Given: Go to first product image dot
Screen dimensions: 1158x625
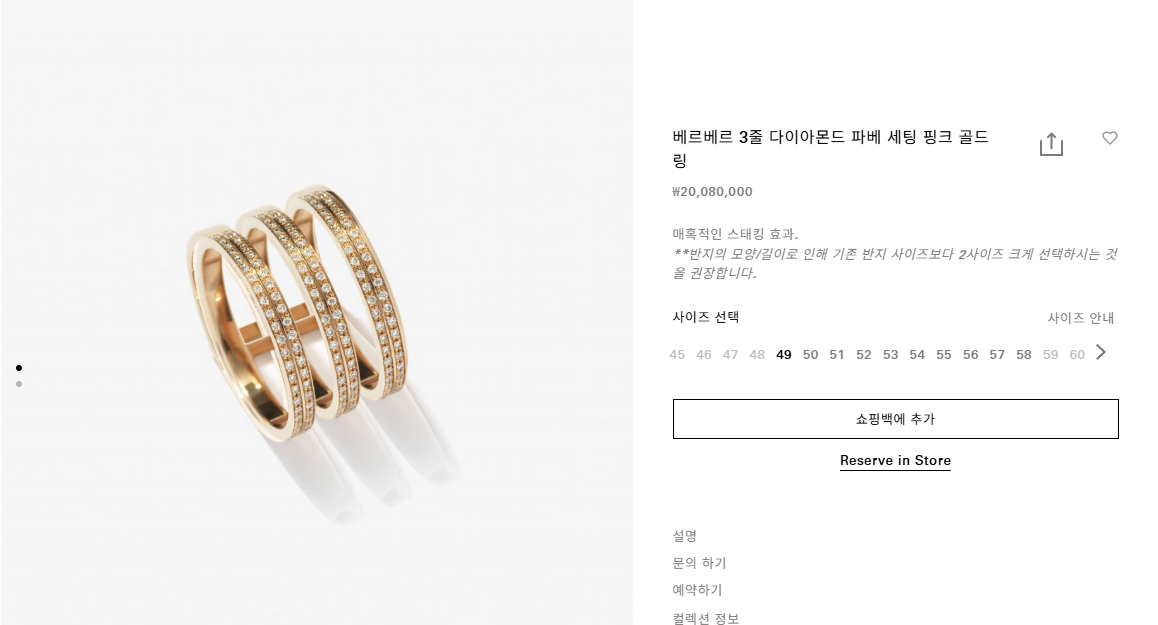Looking at the screenshot, I should pos(19,368).
